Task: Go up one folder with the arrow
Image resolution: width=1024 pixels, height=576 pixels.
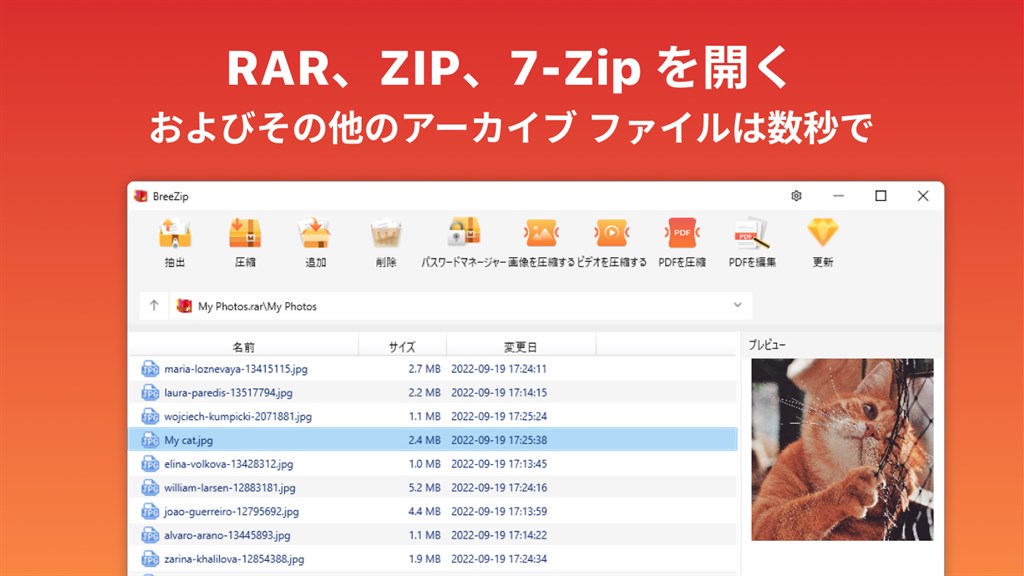Action: [x=154, y=305]
